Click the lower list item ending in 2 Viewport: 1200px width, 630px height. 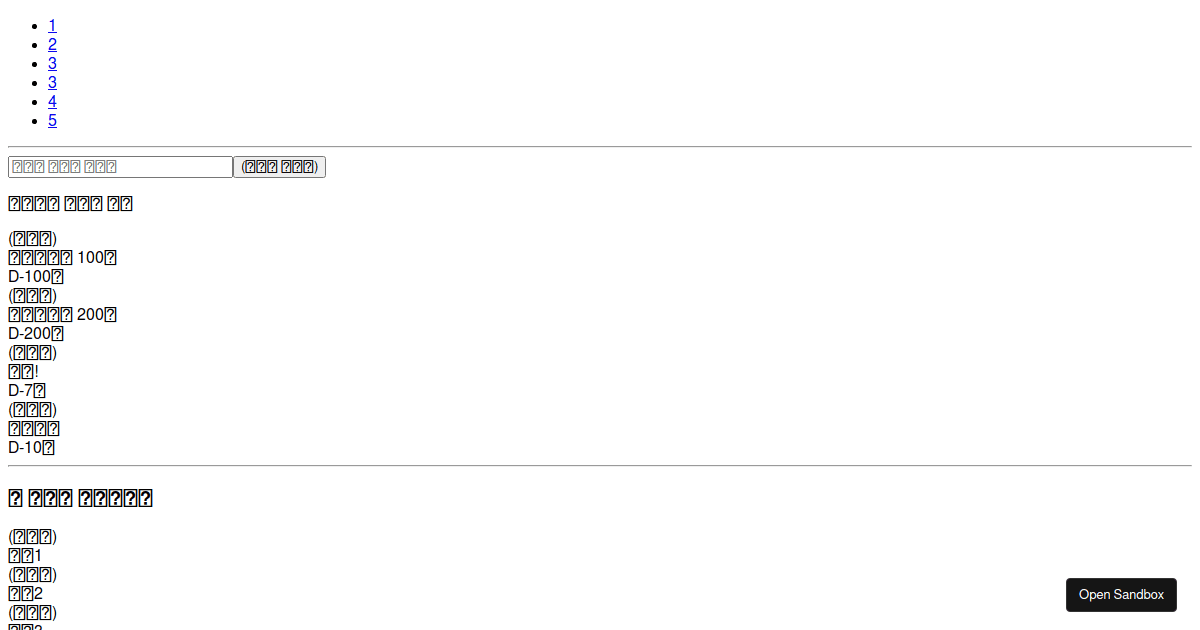tap(25, 594)
